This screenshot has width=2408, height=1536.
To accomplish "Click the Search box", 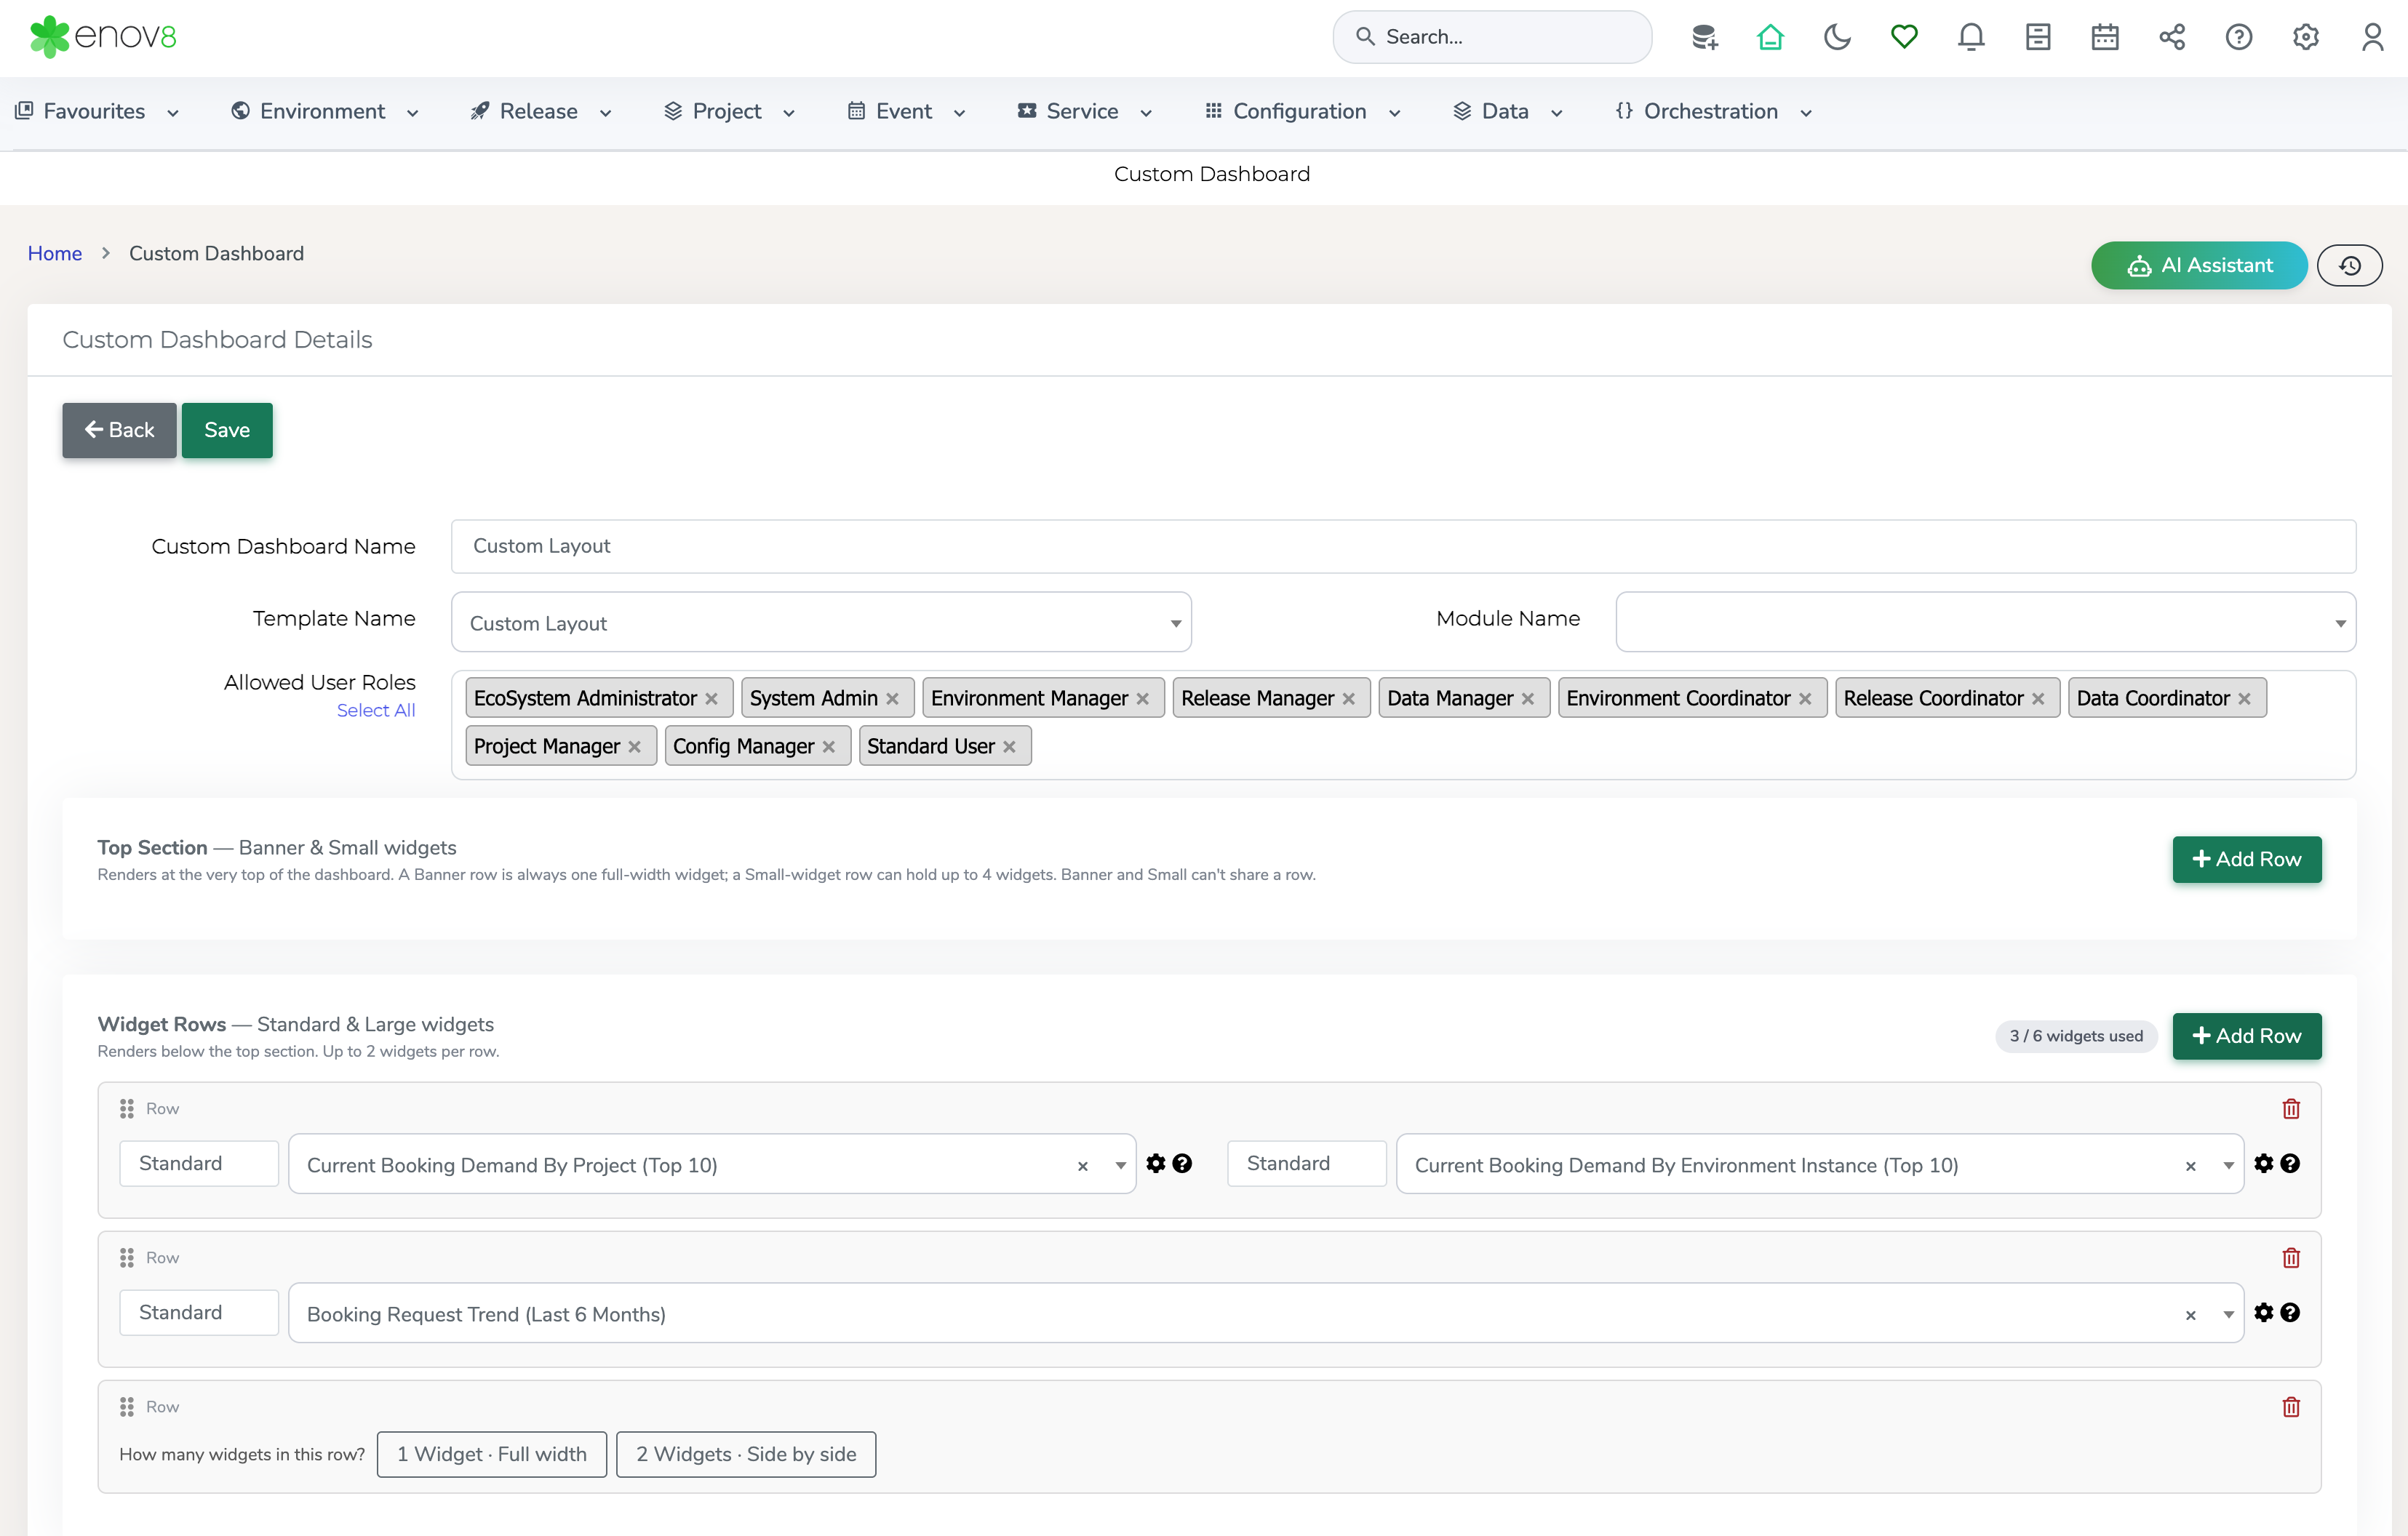I will click(x=1492, y=37).
